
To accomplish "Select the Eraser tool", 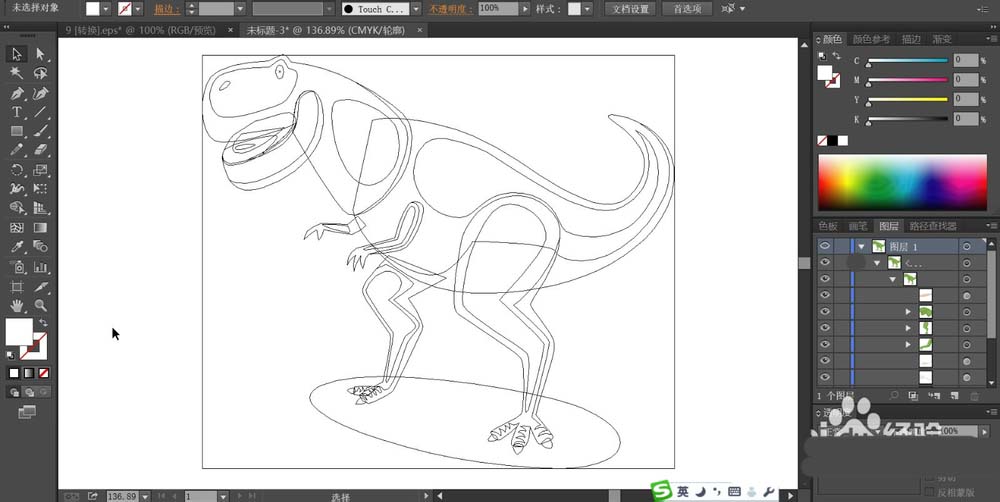I will [40, 151].
